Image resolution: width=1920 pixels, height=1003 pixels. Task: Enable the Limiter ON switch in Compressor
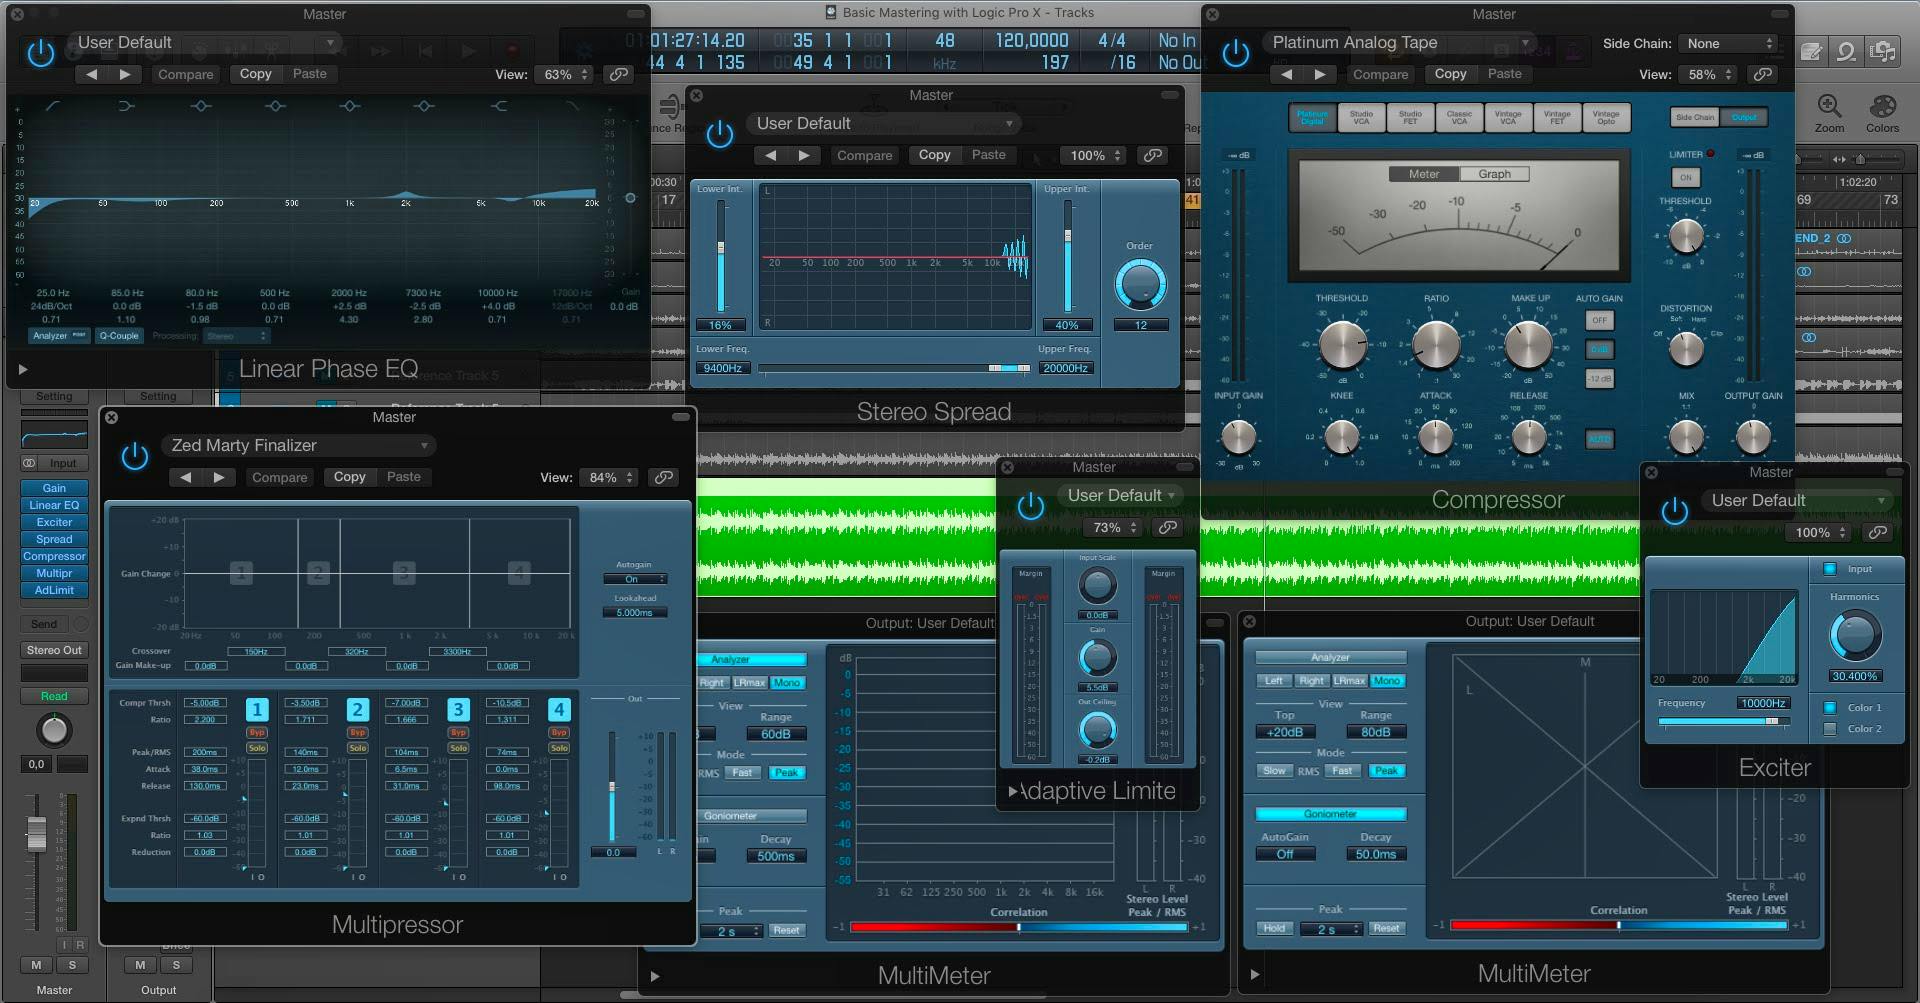(1685, 177)
